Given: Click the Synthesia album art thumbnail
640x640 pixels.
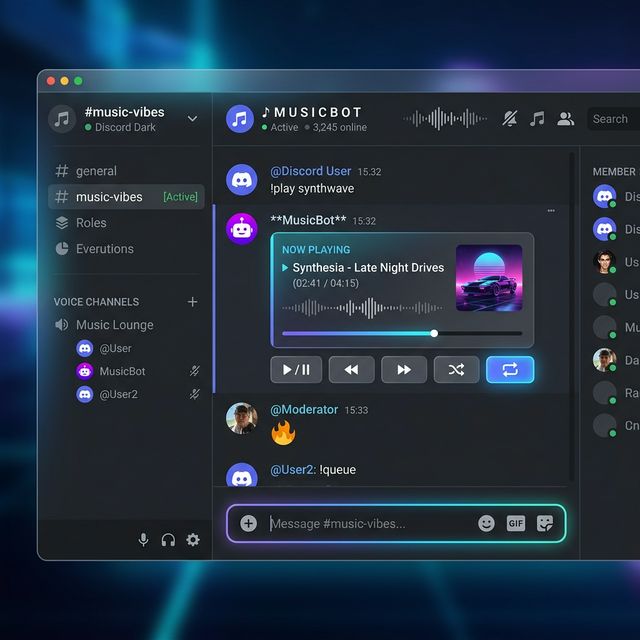Looking at the screenshot, I should 489,278.
